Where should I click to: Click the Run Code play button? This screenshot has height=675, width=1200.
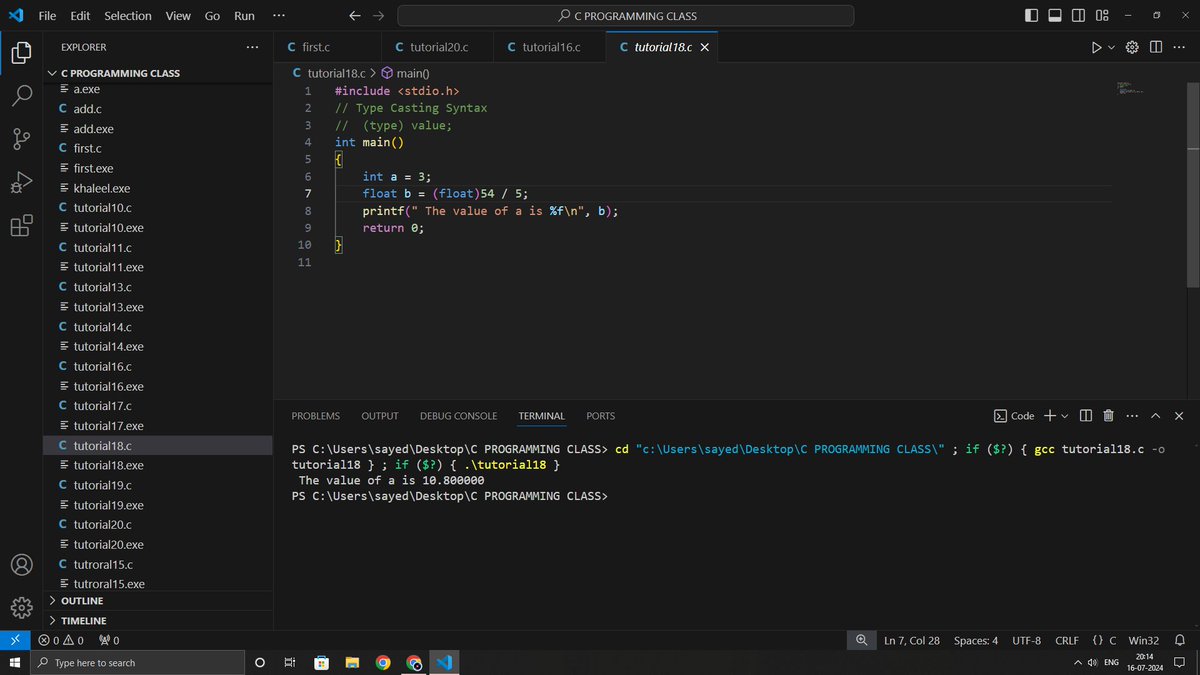coord(1097,47)
